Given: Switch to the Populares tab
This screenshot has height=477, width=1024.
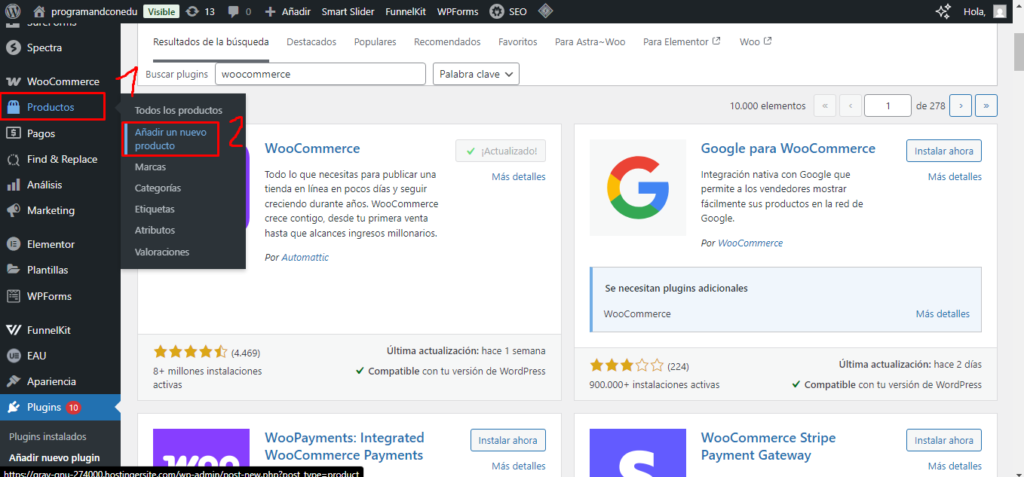Looking at the screenshot, I should point(375,42).
